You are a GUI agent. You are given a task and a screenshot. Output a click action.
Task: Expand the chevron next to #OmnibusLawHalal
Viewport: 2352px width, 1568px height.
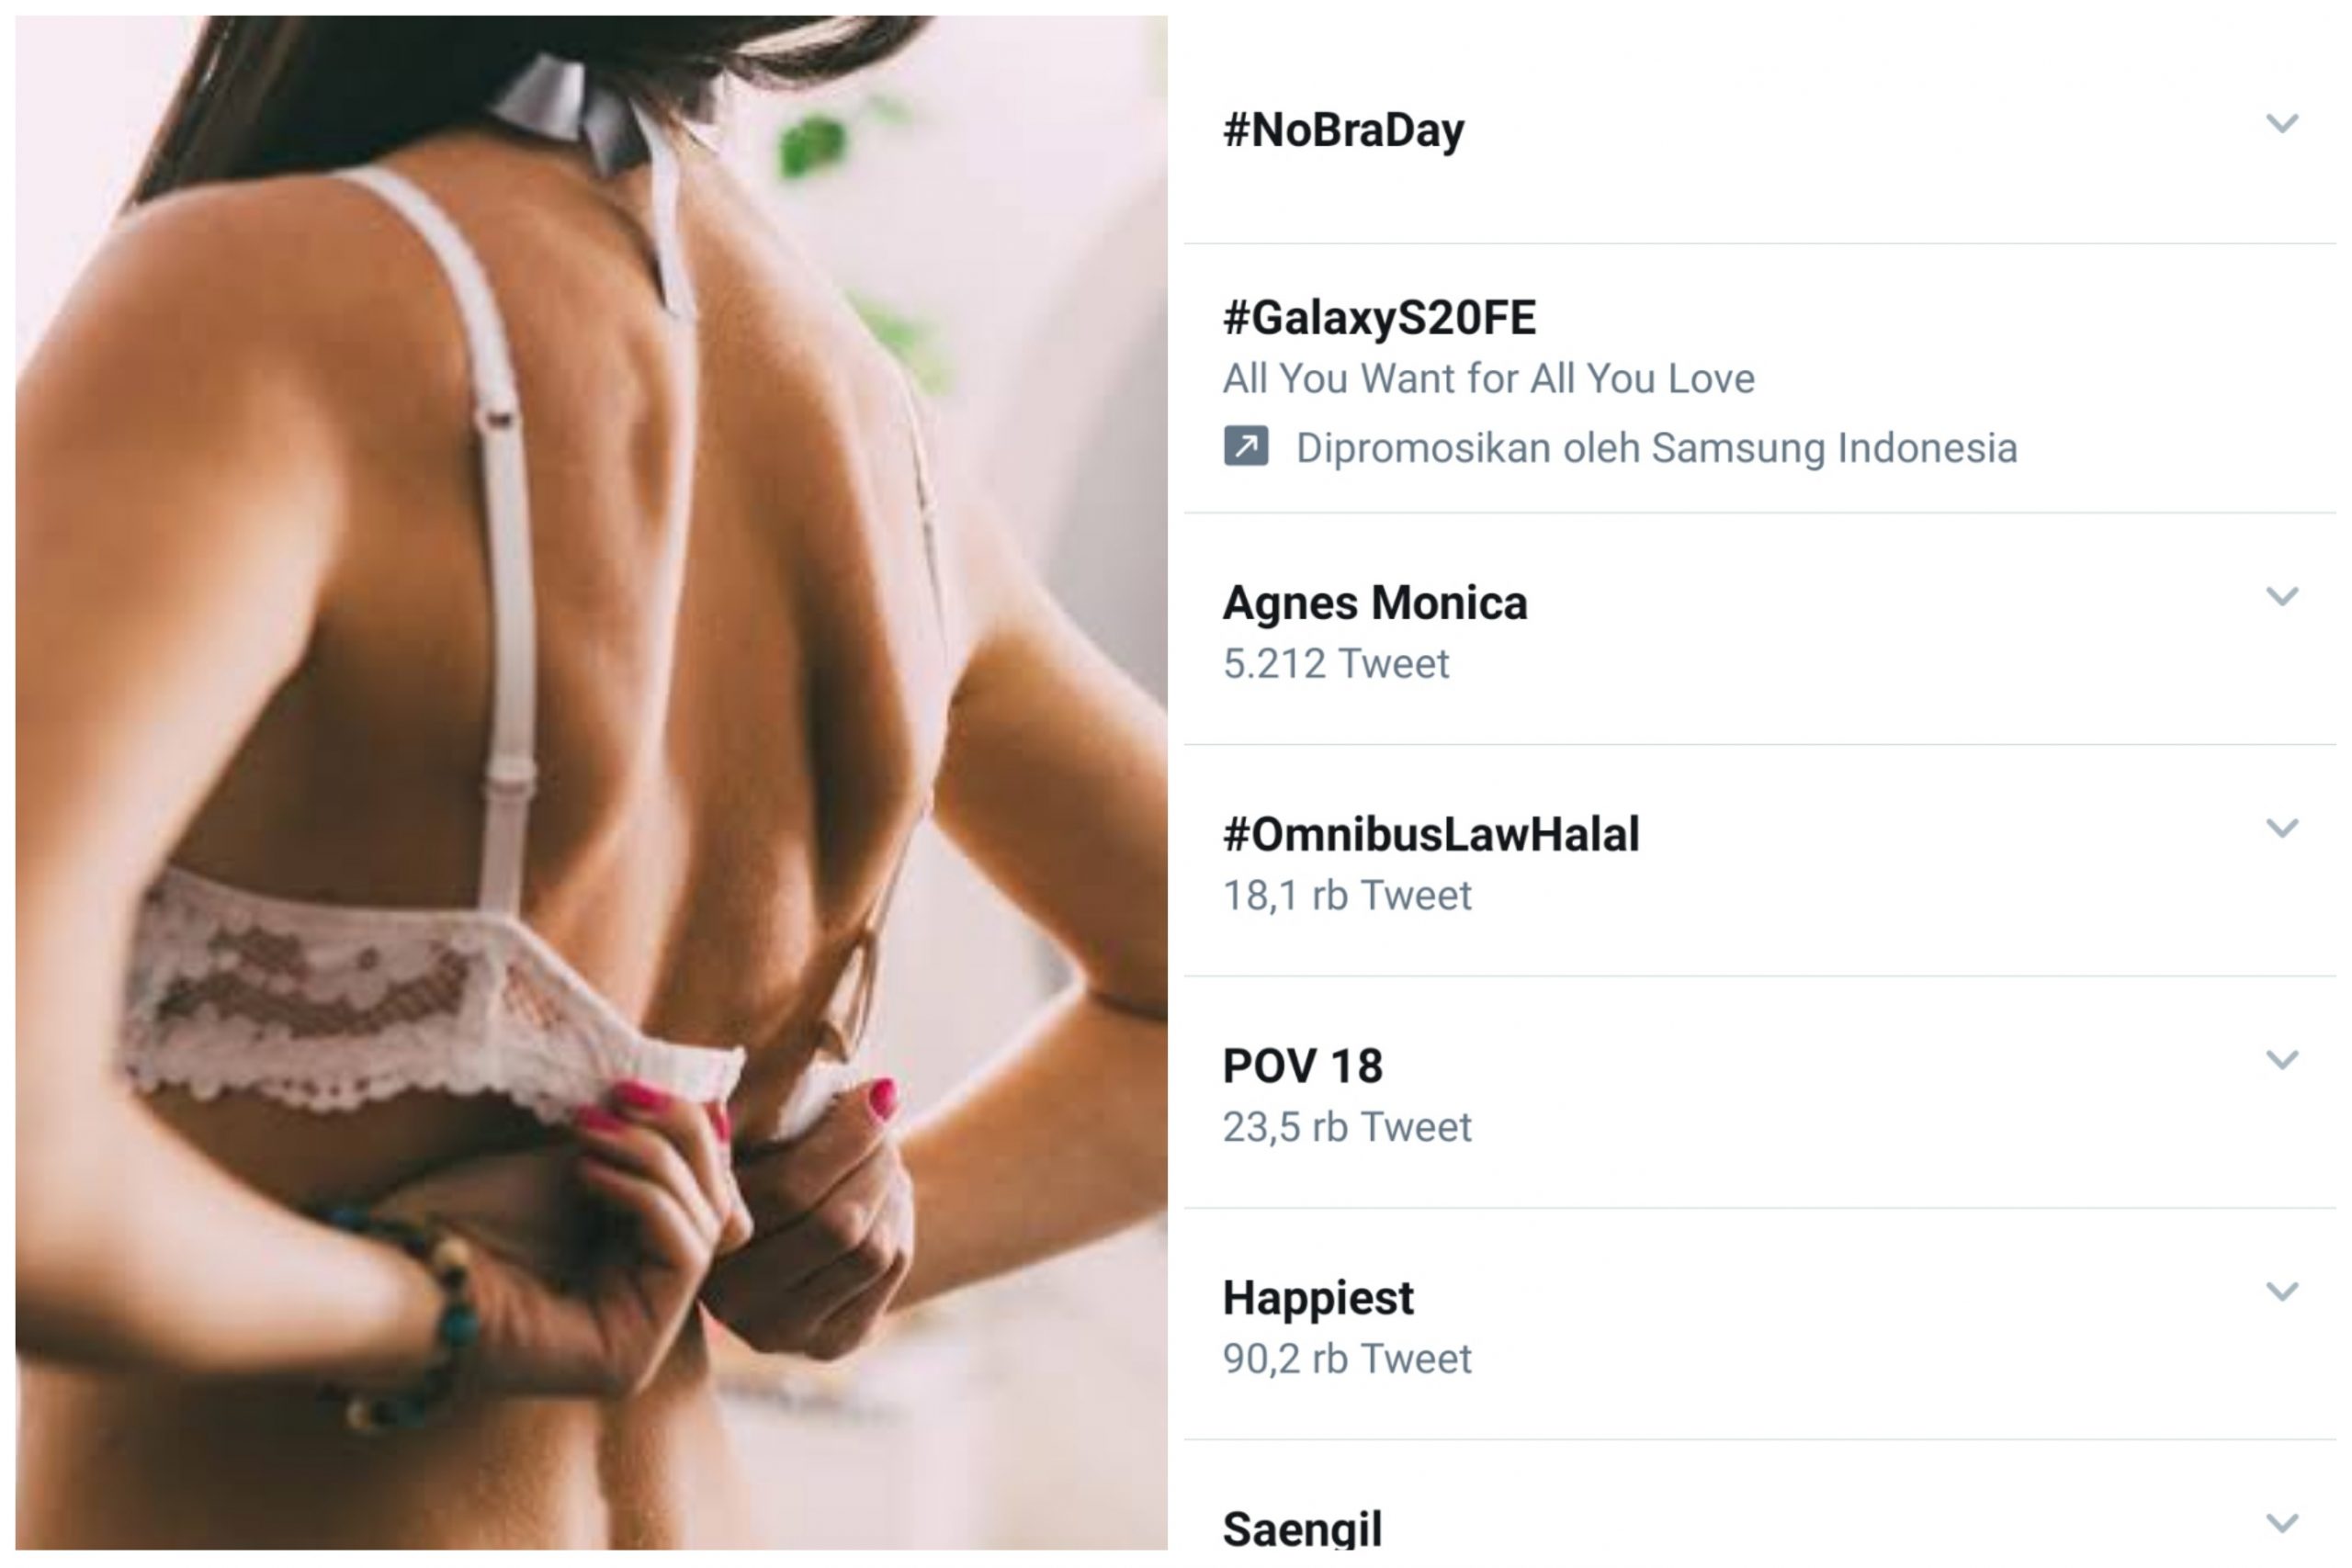click(x=2281, y=828)
